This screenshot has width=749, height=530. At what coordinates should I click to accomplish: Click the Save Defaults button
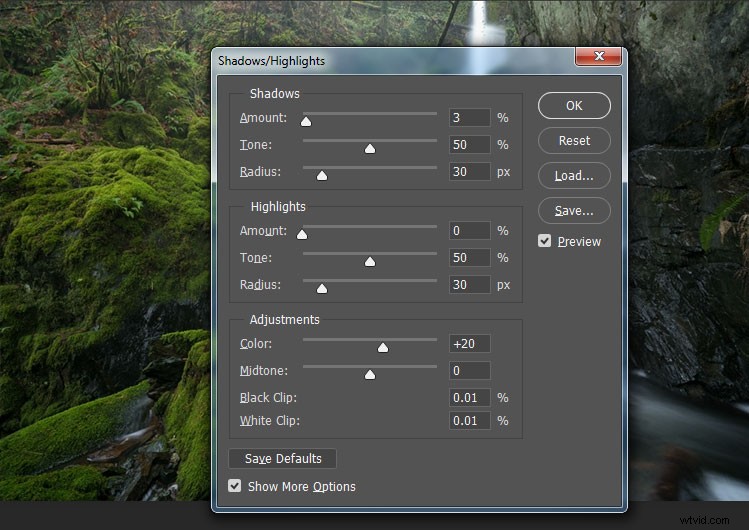(x=283, y=458)
